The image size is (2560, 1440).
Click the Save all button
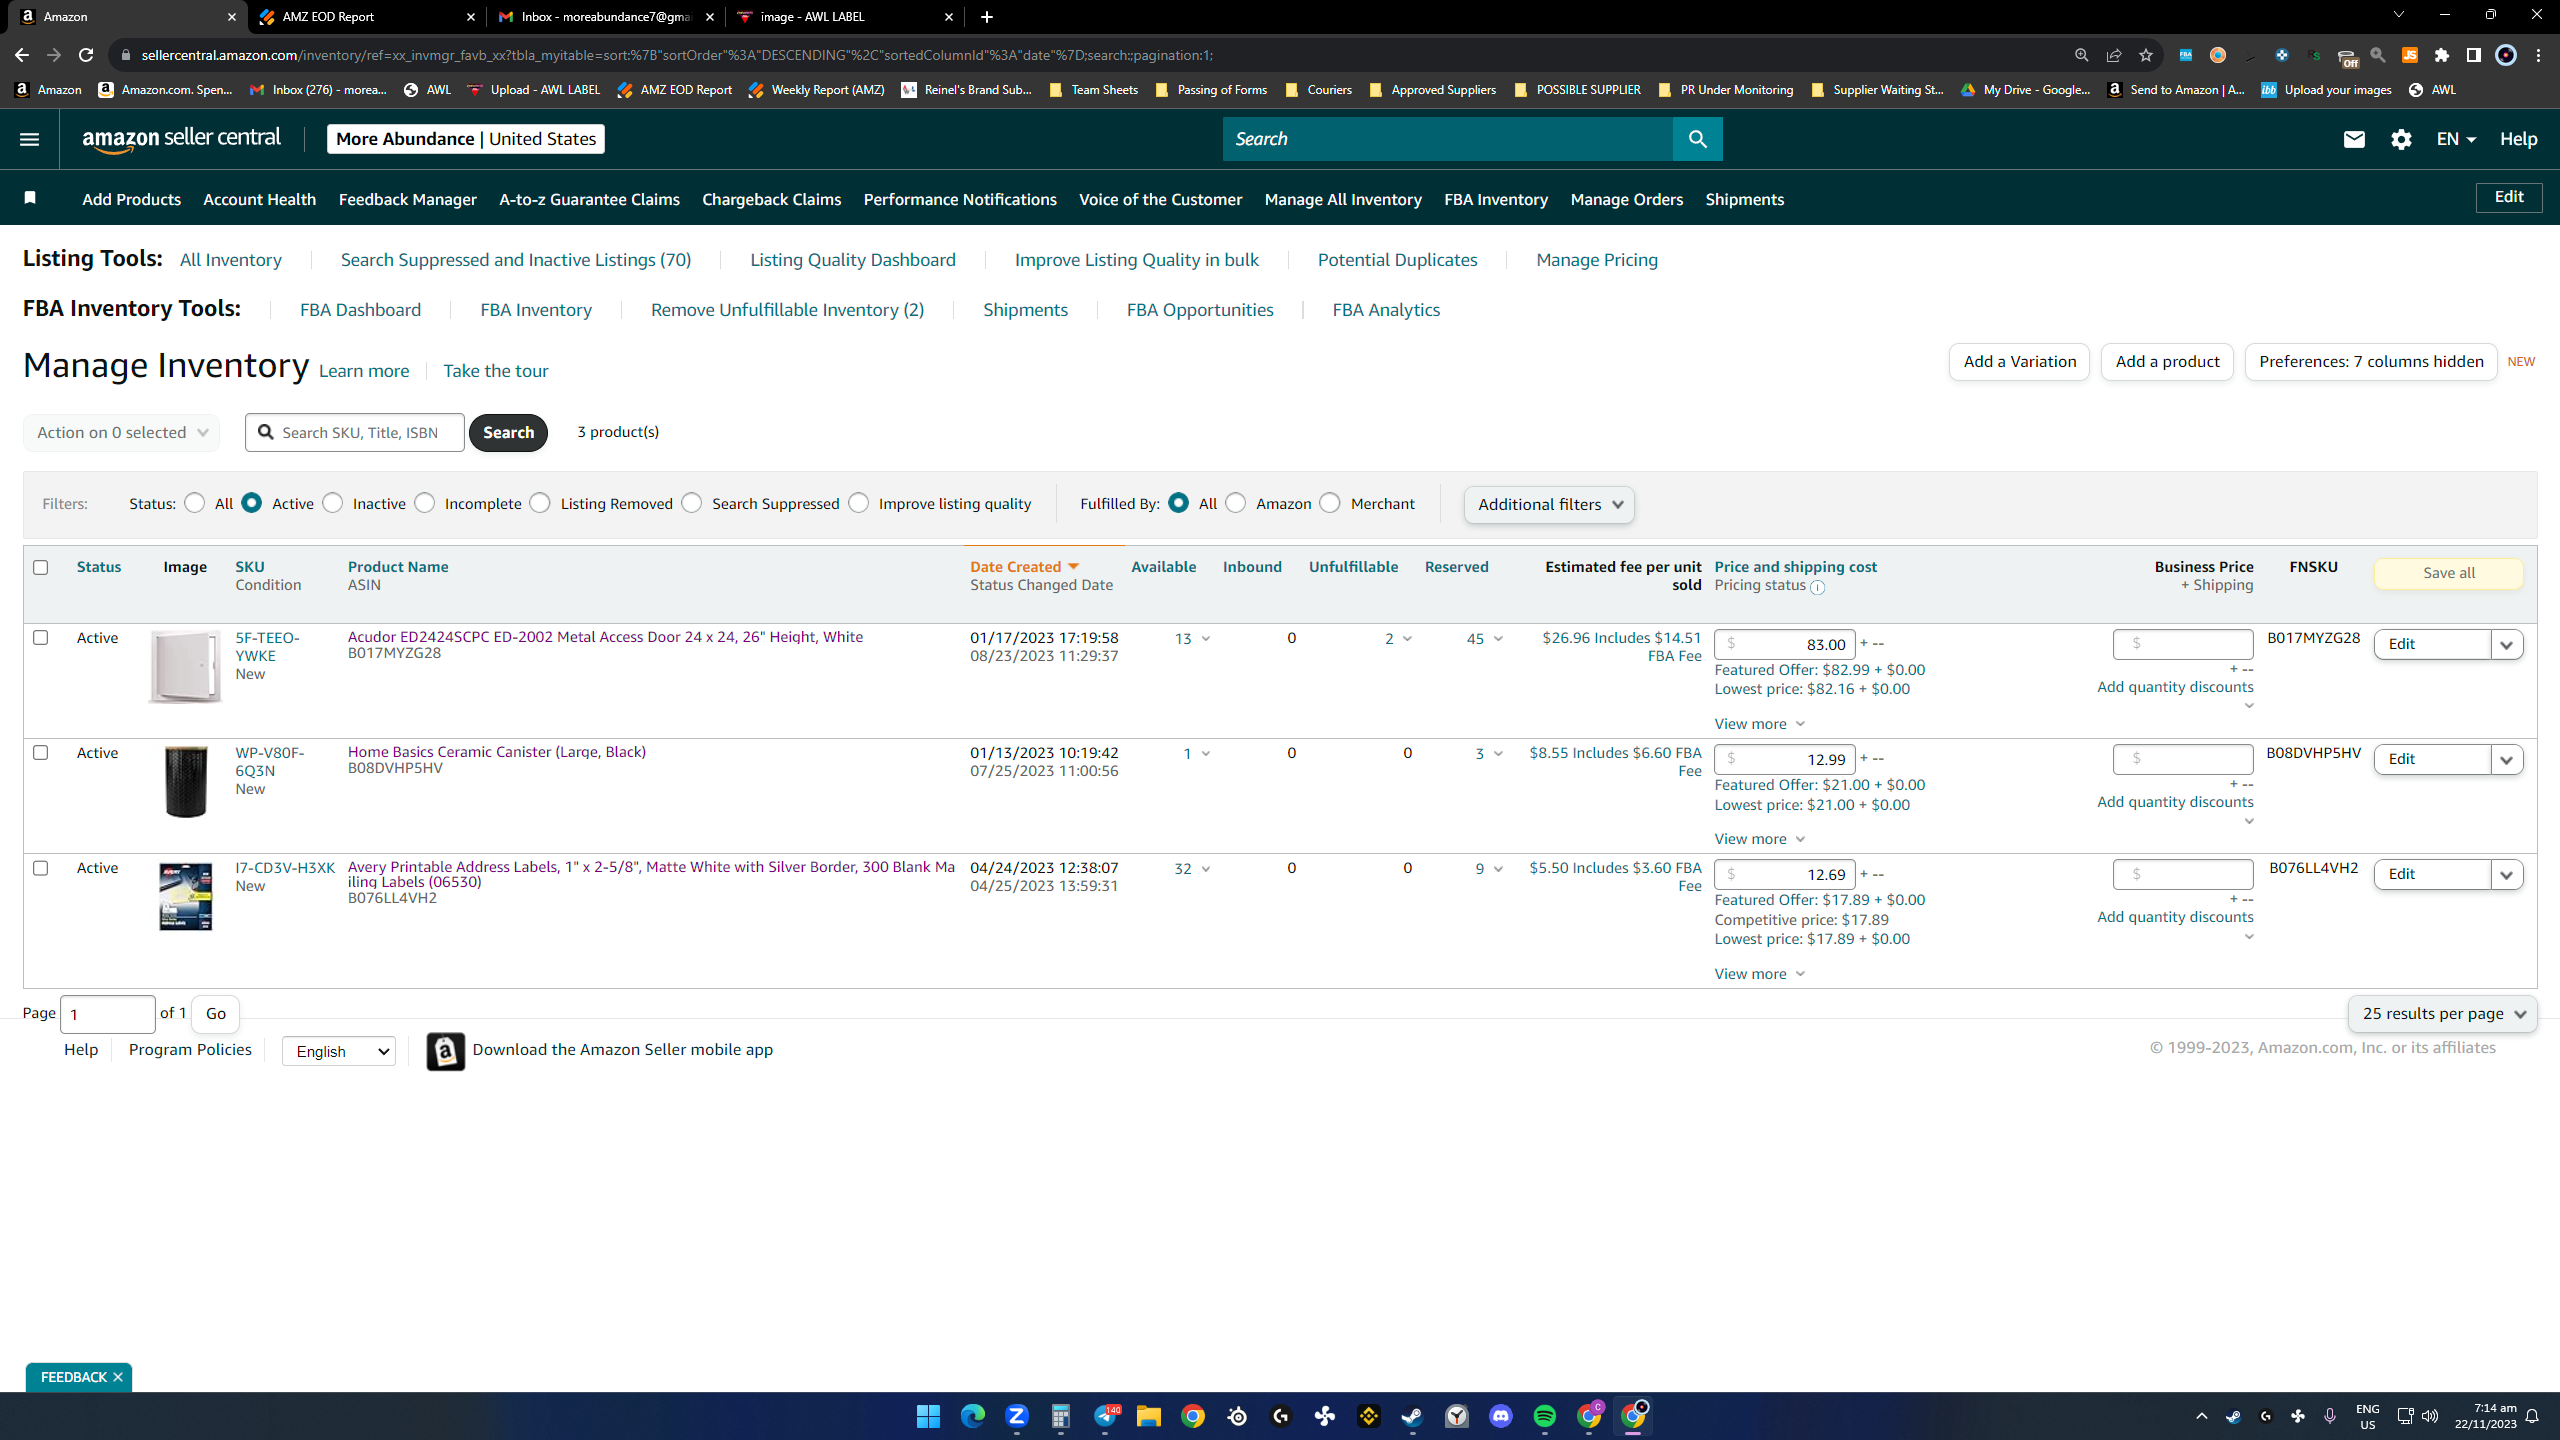(2449, 573)
